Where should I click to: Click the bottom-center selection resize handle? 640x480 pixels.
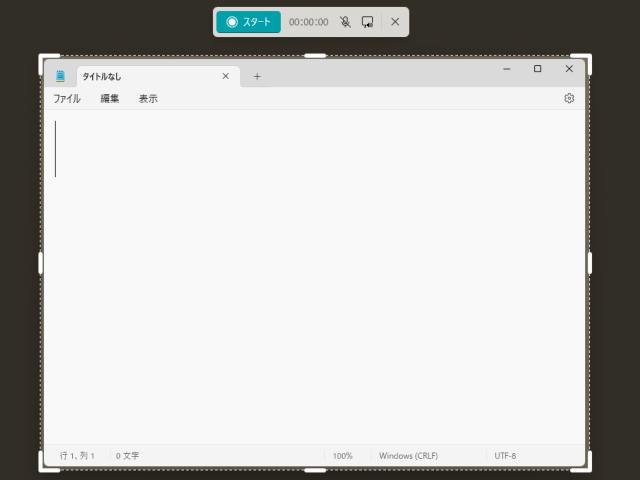[x=315, y=470]
